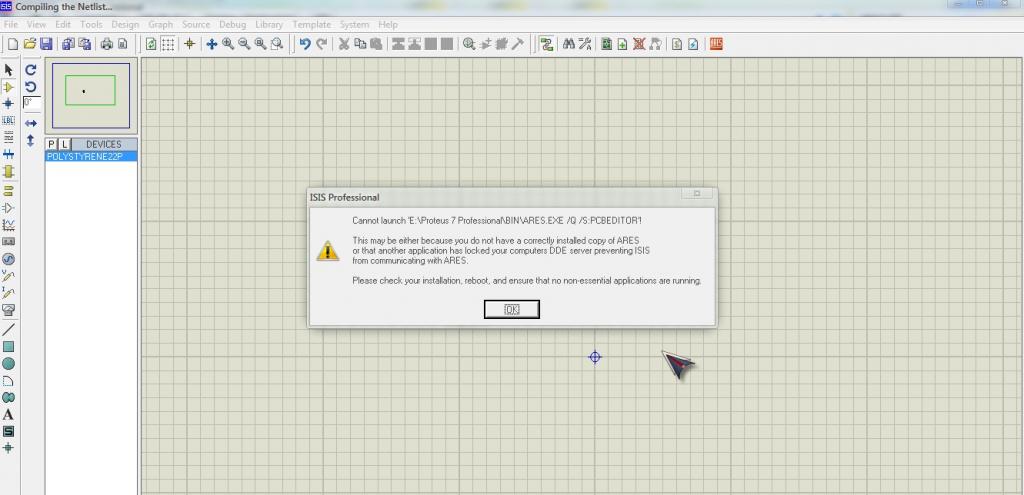Open the Design menu
Viewport: 1024px width, 495px height.
[x=125, y=24]
